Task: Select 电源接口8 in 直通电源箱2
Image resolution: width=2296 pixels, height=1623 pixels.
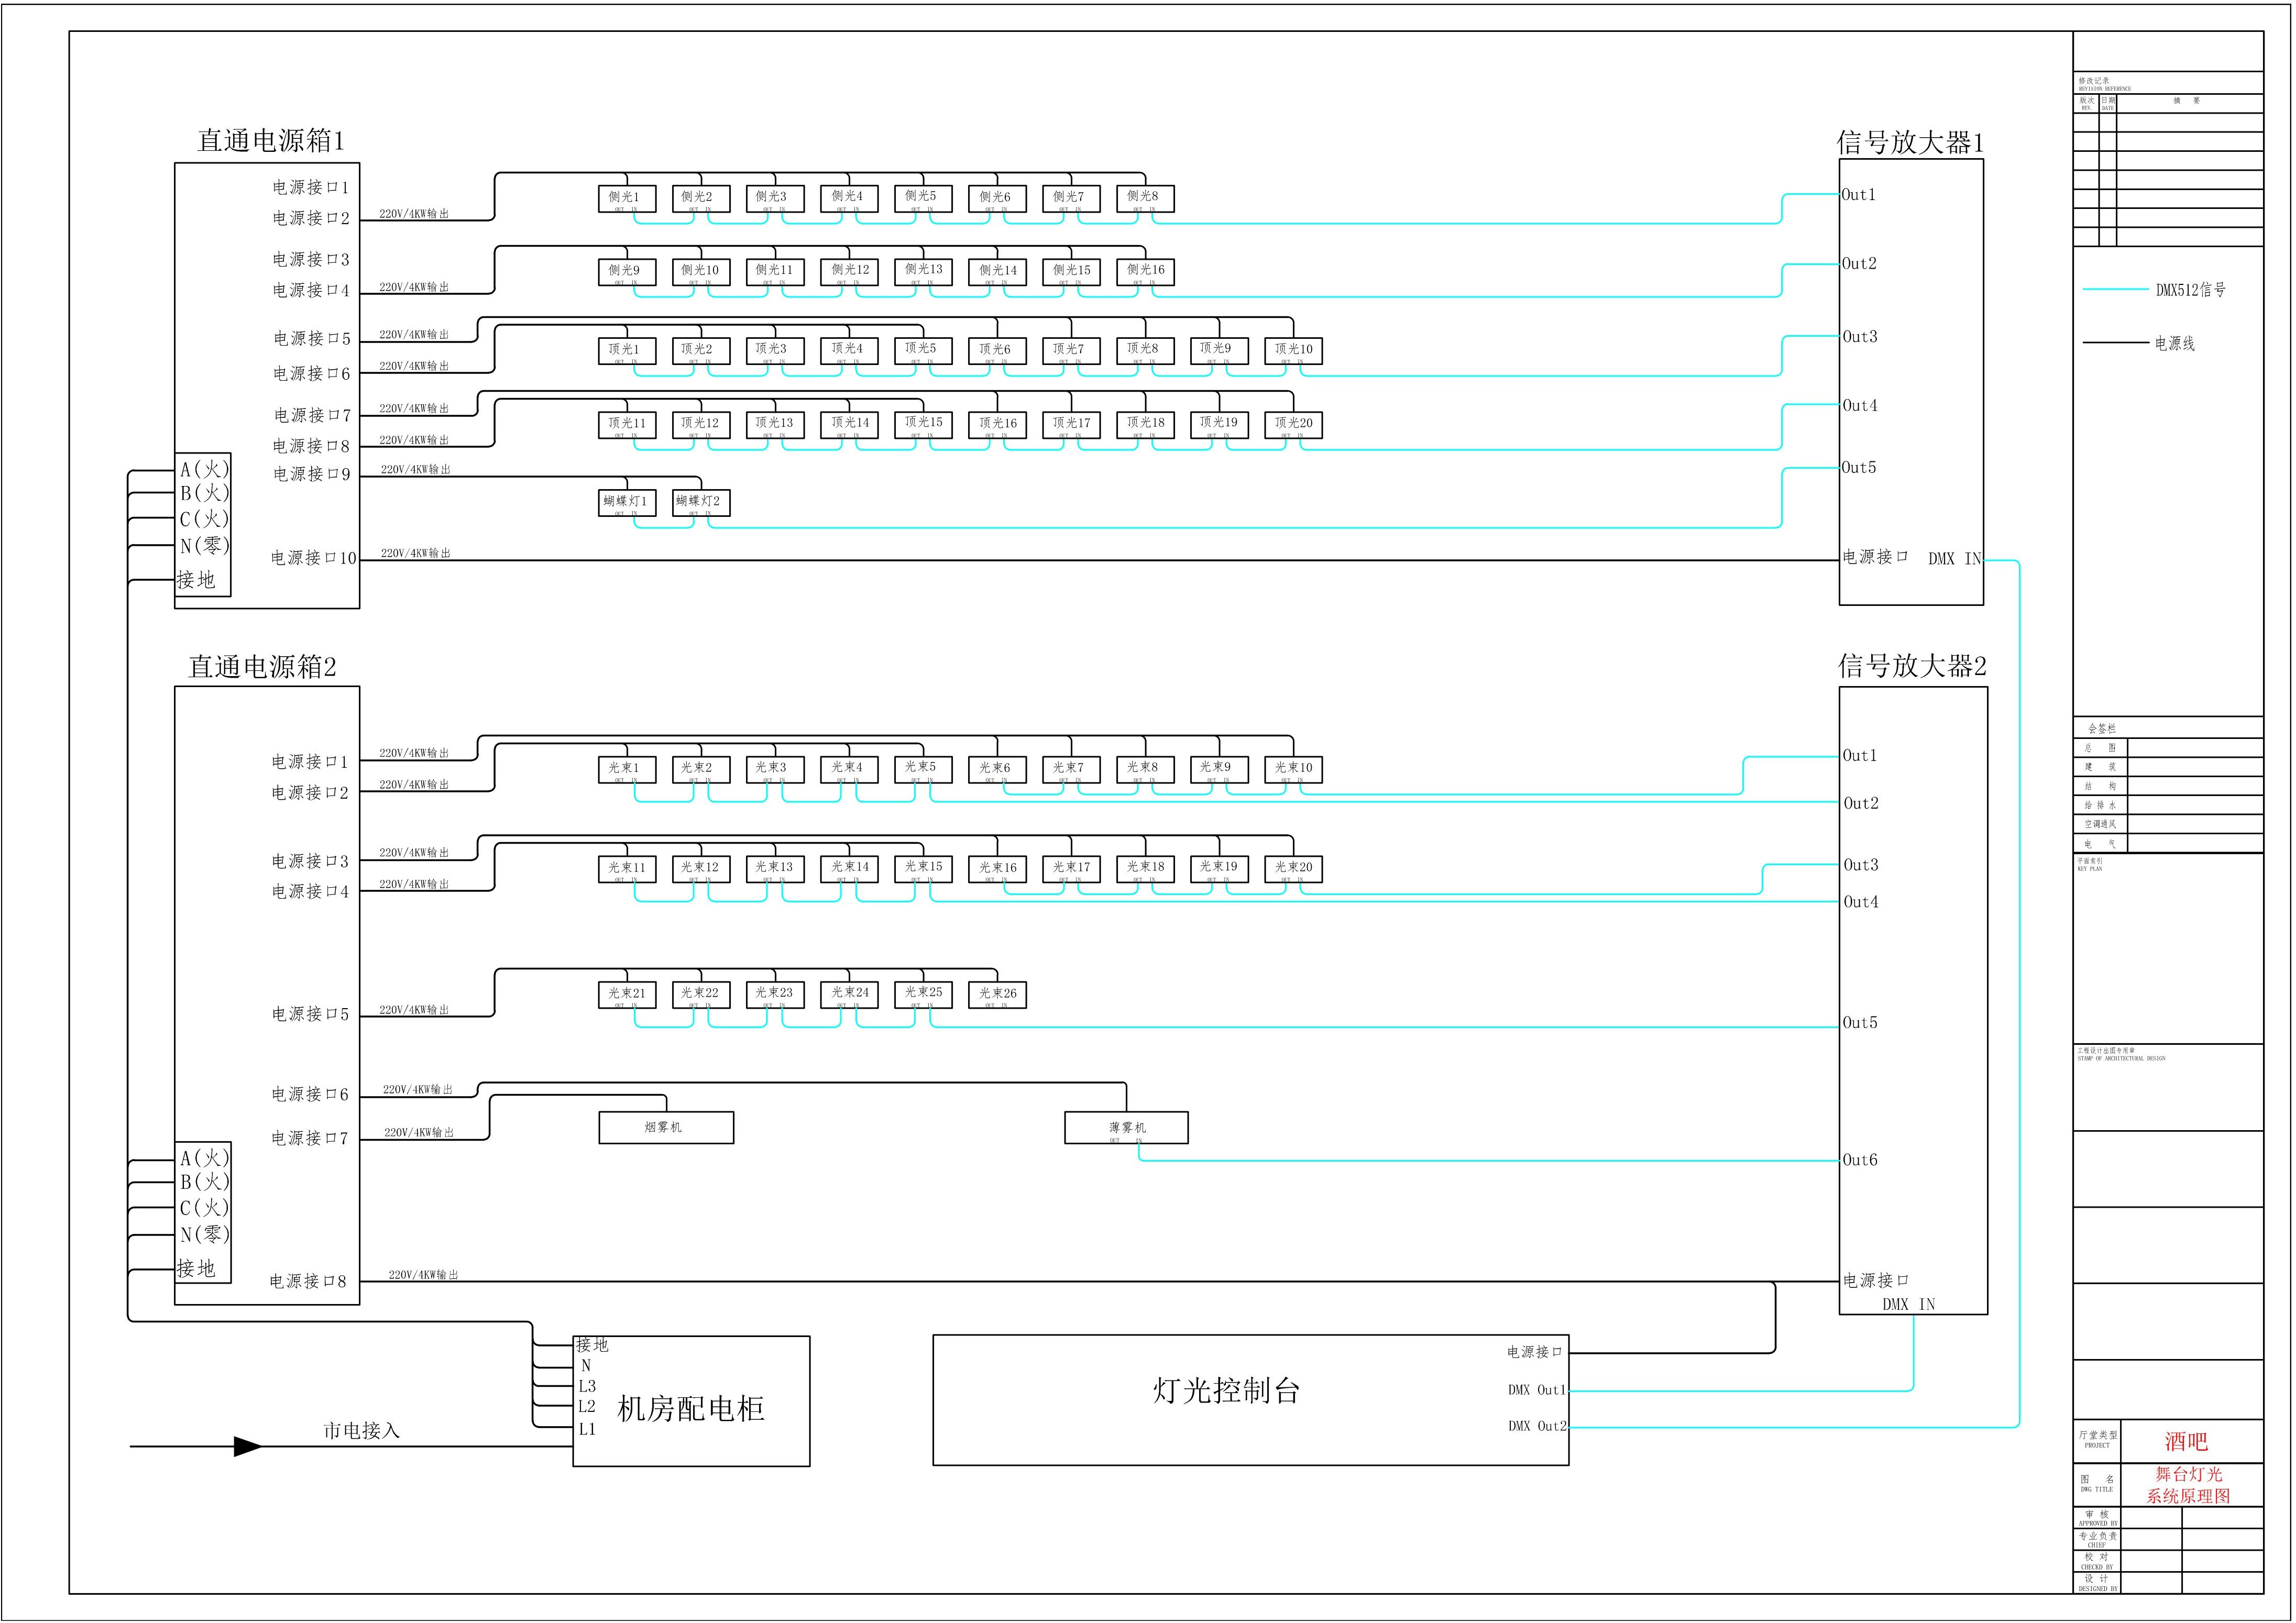Action: click(x=308, y=1282)
